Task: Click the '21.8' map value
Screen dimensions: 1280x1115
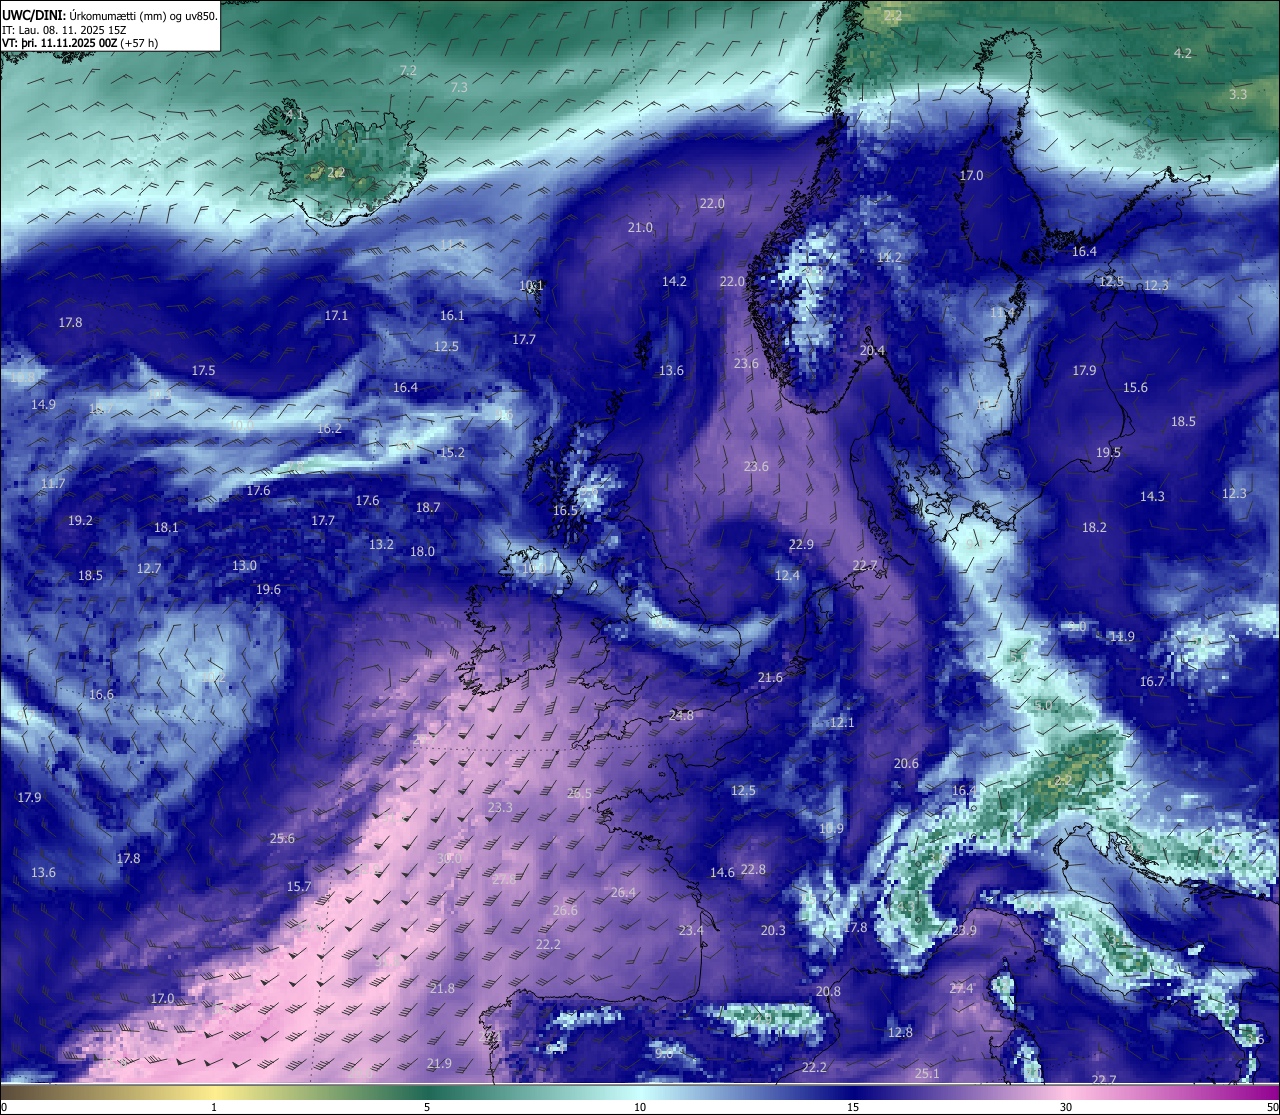Action: [x=442, y=988]
